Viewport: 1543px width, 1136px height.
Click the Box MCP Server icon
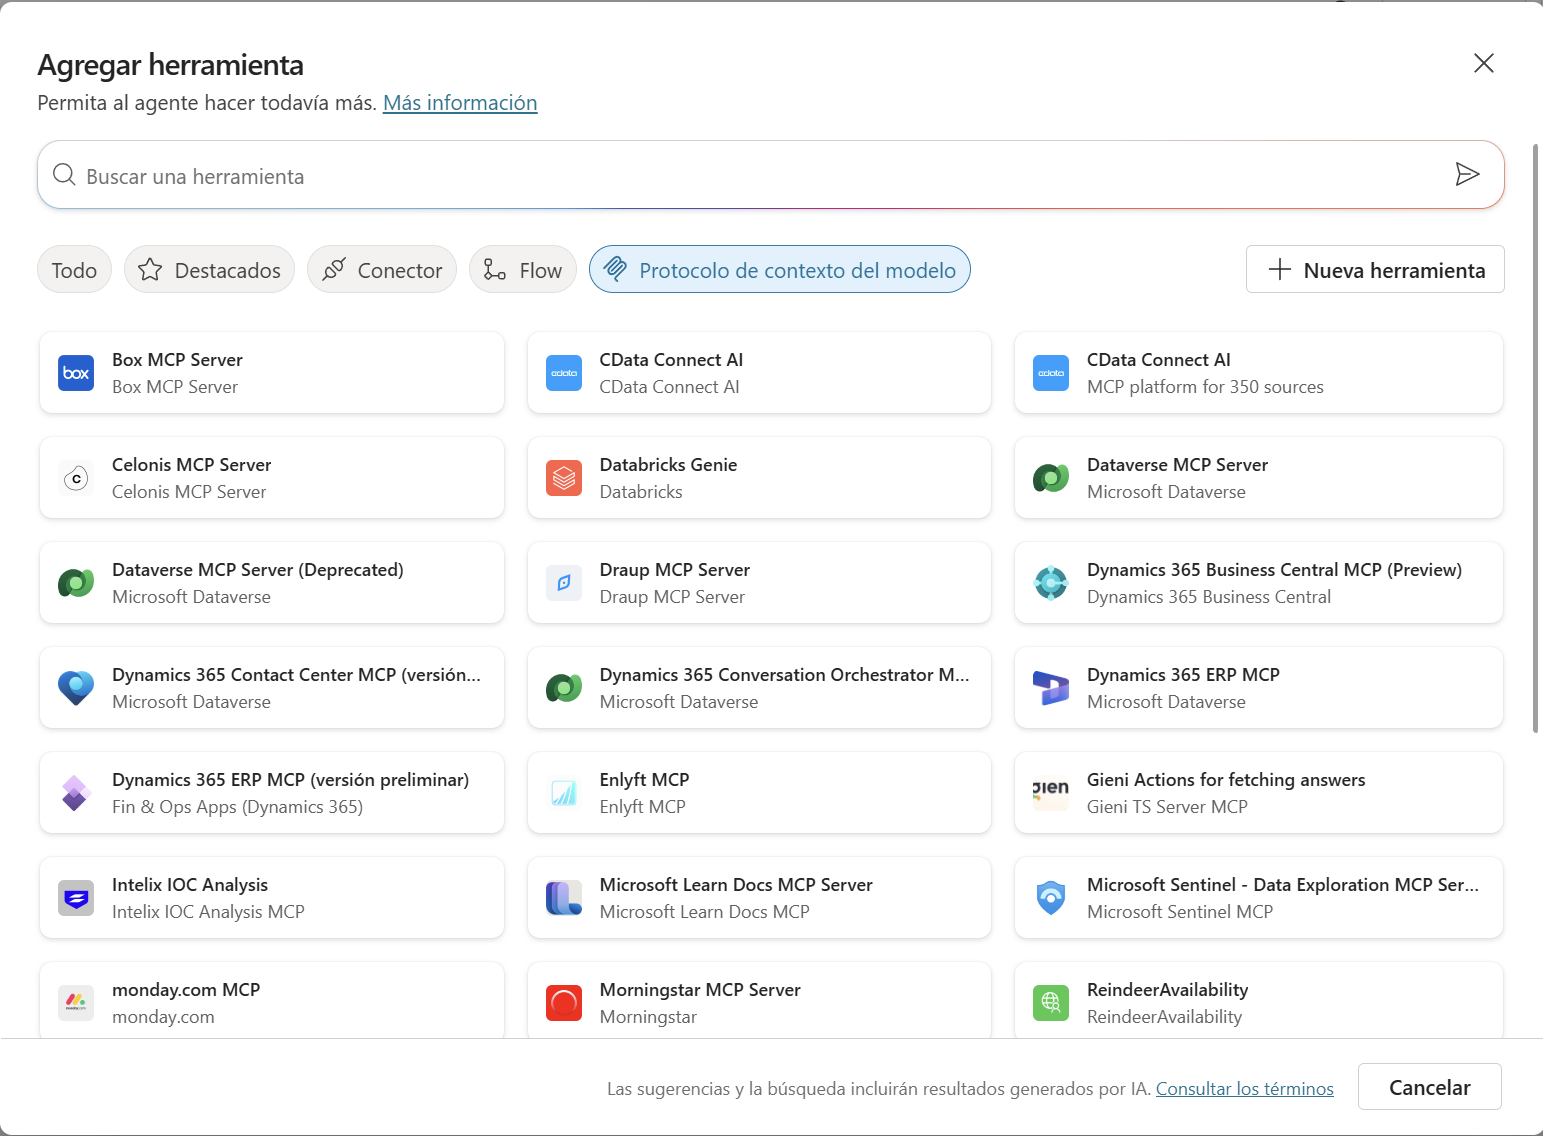click(x=75, y=373)
